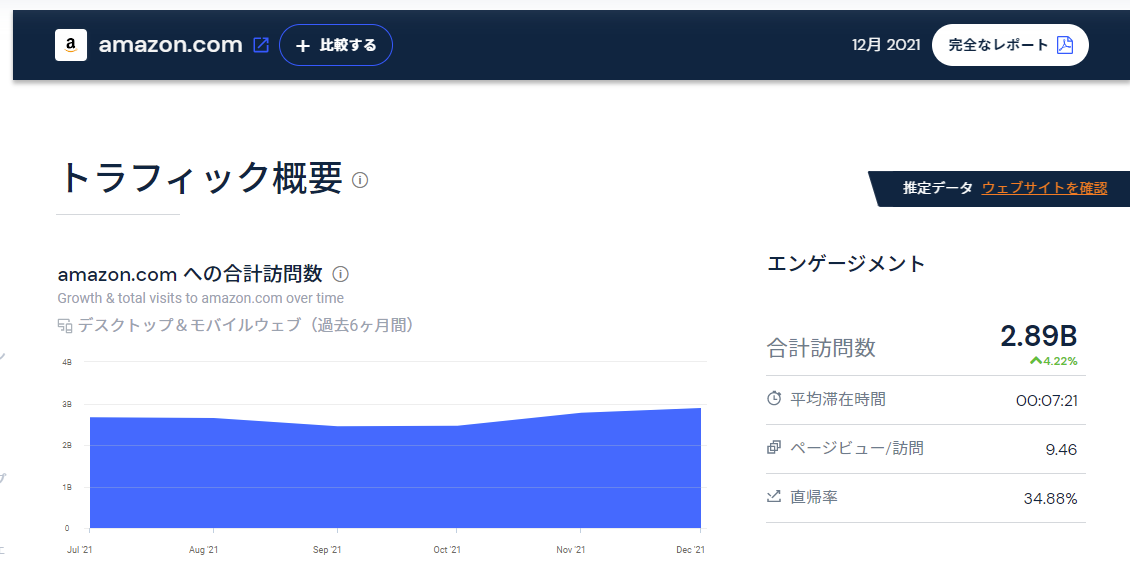The height and width of the screenshot is (565, 1130).
Task: Click the clock icon for 平均滞在時間
Action: [774, 399]
